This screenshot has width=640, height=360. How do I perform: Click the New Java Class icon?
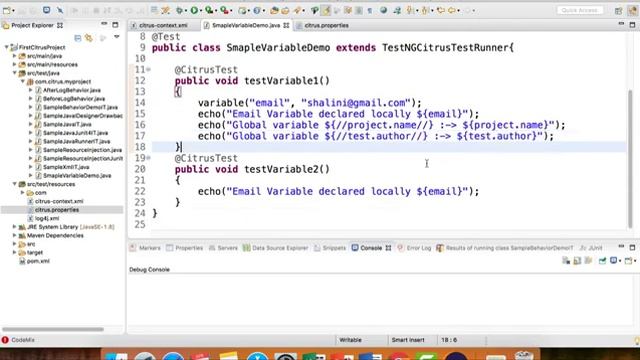tap(257, 11)
